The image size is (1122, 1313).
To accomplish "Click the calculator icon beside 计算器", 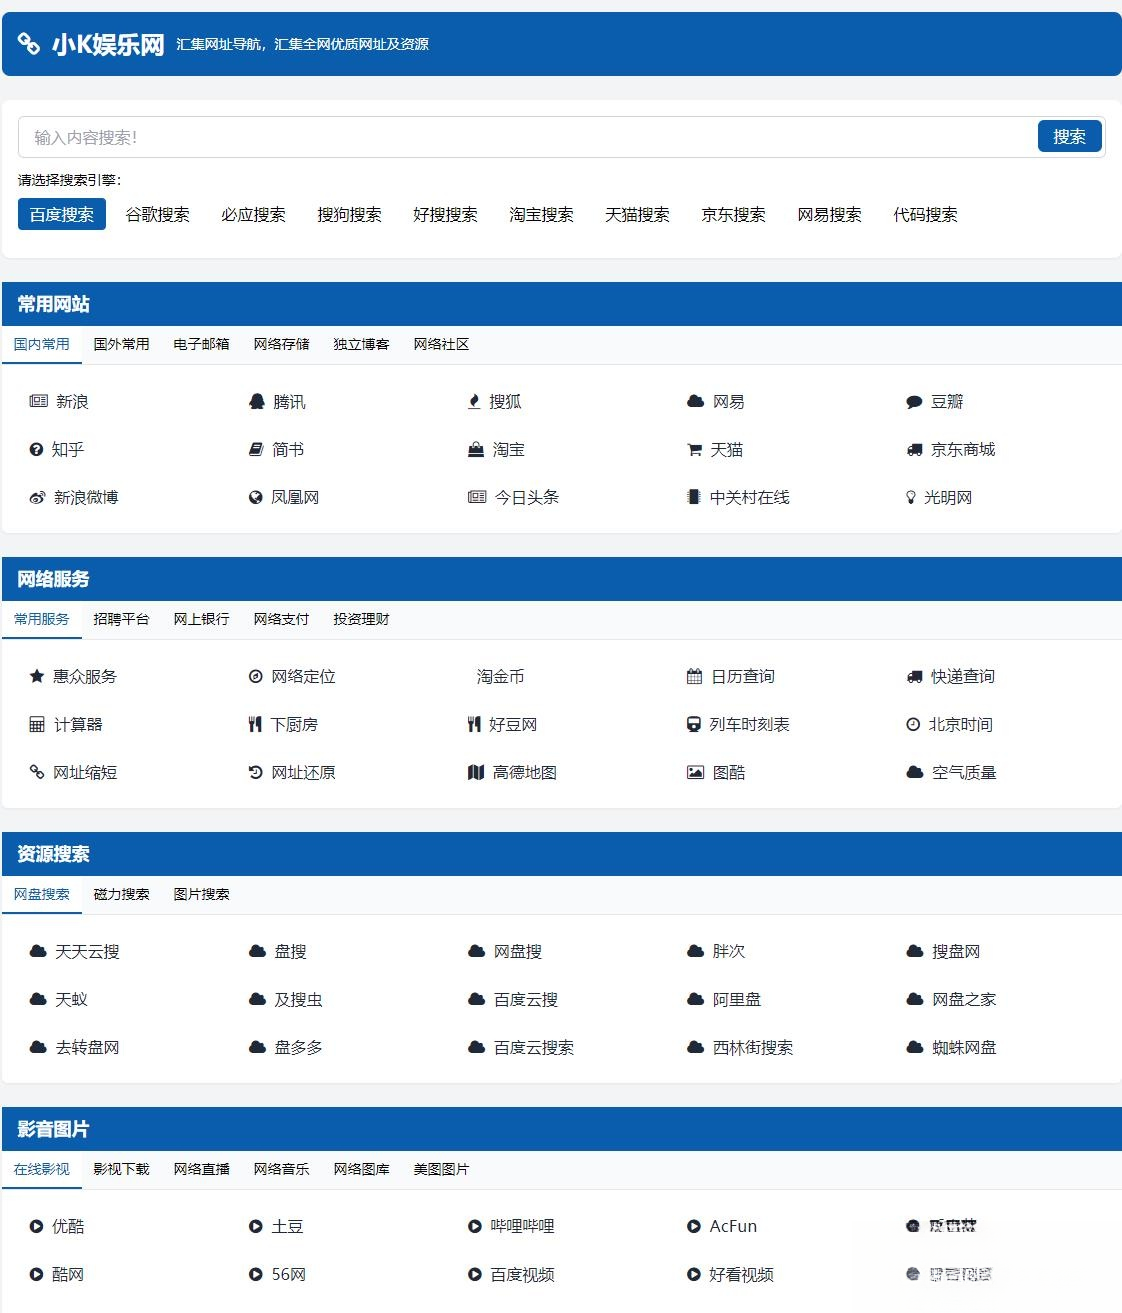I will click(36, 724).
